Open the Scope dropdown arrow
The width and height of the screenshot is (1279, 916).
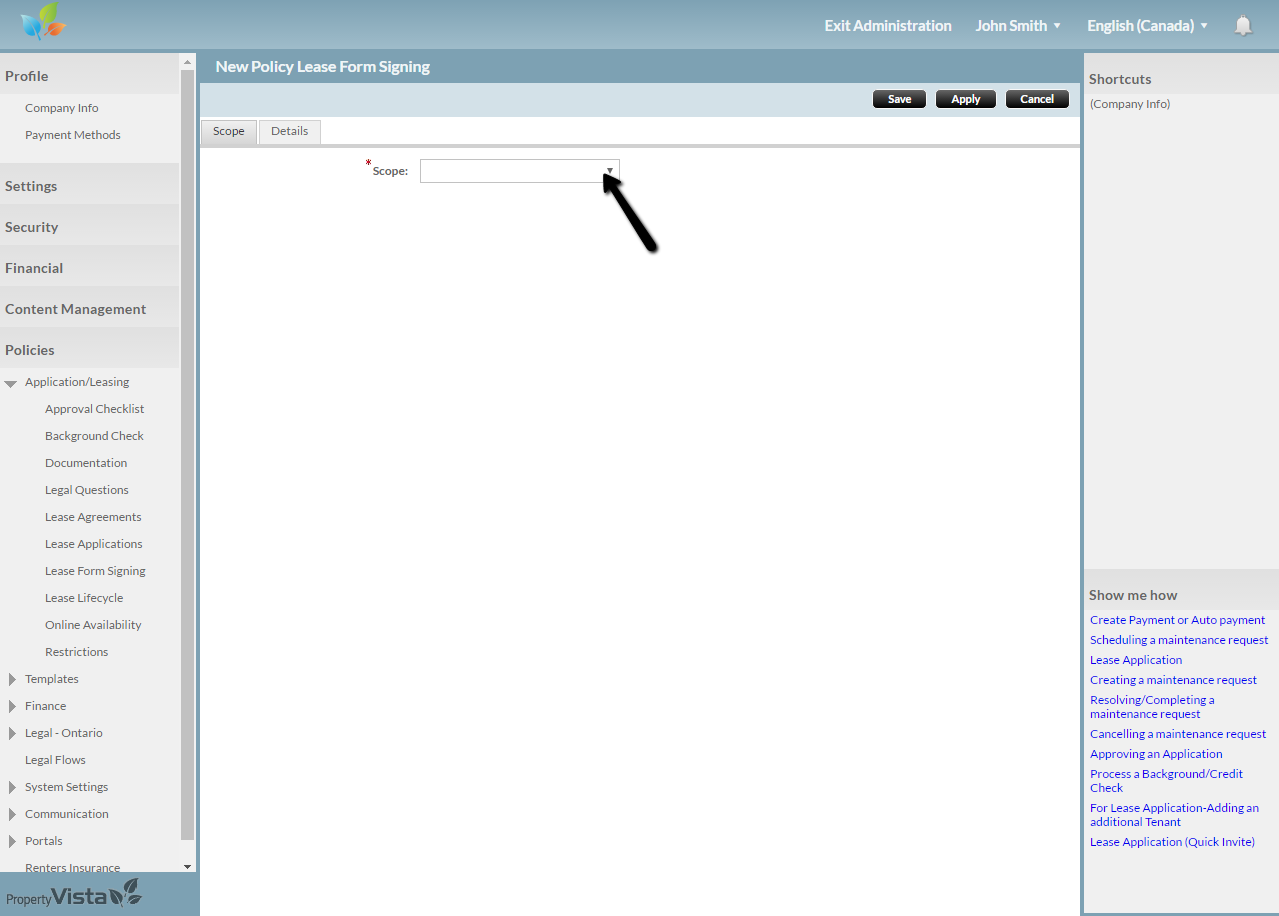coord(609,171)
